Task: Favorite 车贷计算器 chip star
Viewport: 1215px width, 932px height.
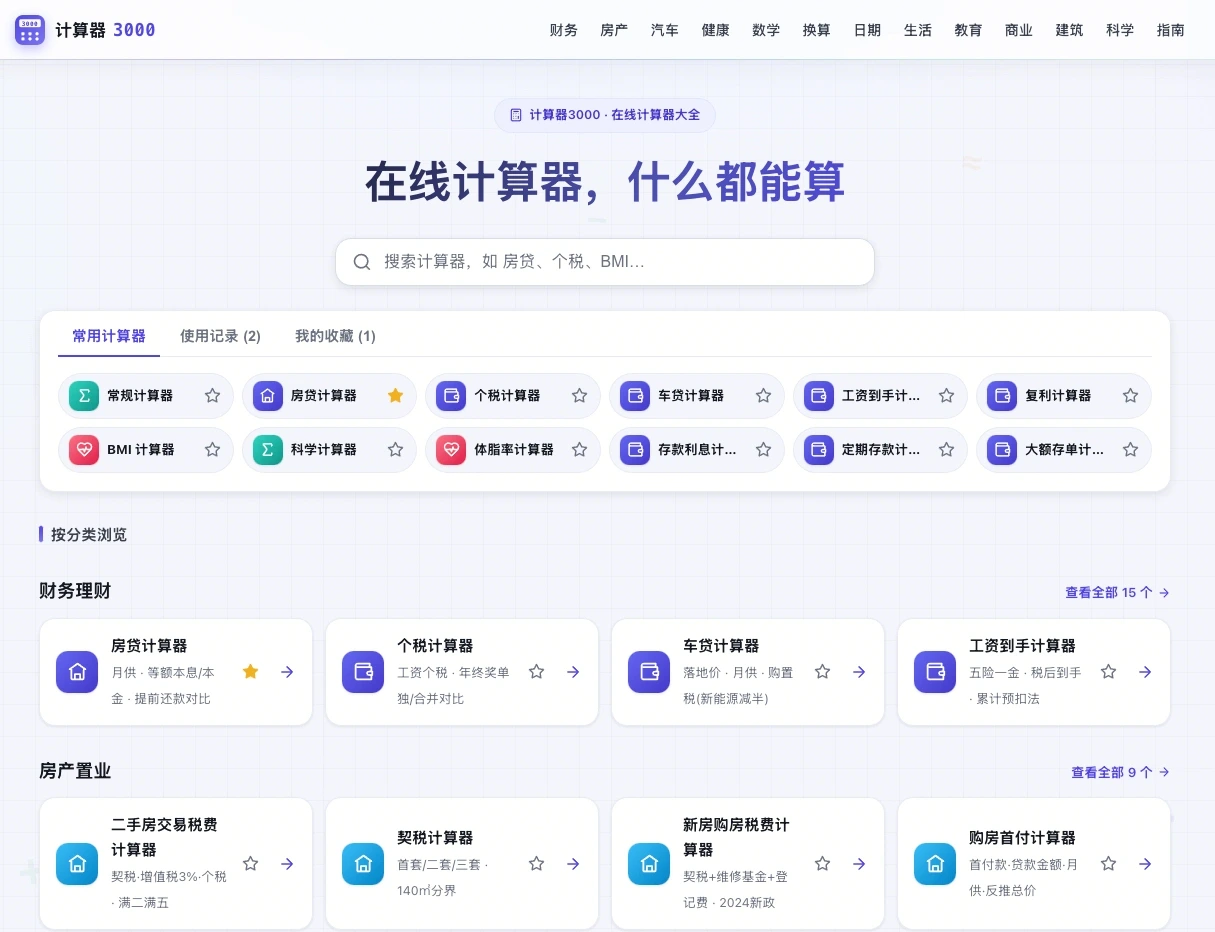Action: 763,396
